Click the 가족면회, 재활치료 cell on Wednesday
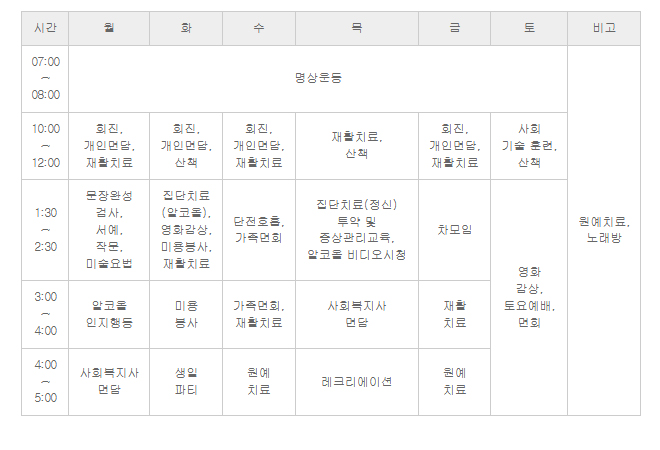Viewport: 660px width, 450px height. pos(259,314)
